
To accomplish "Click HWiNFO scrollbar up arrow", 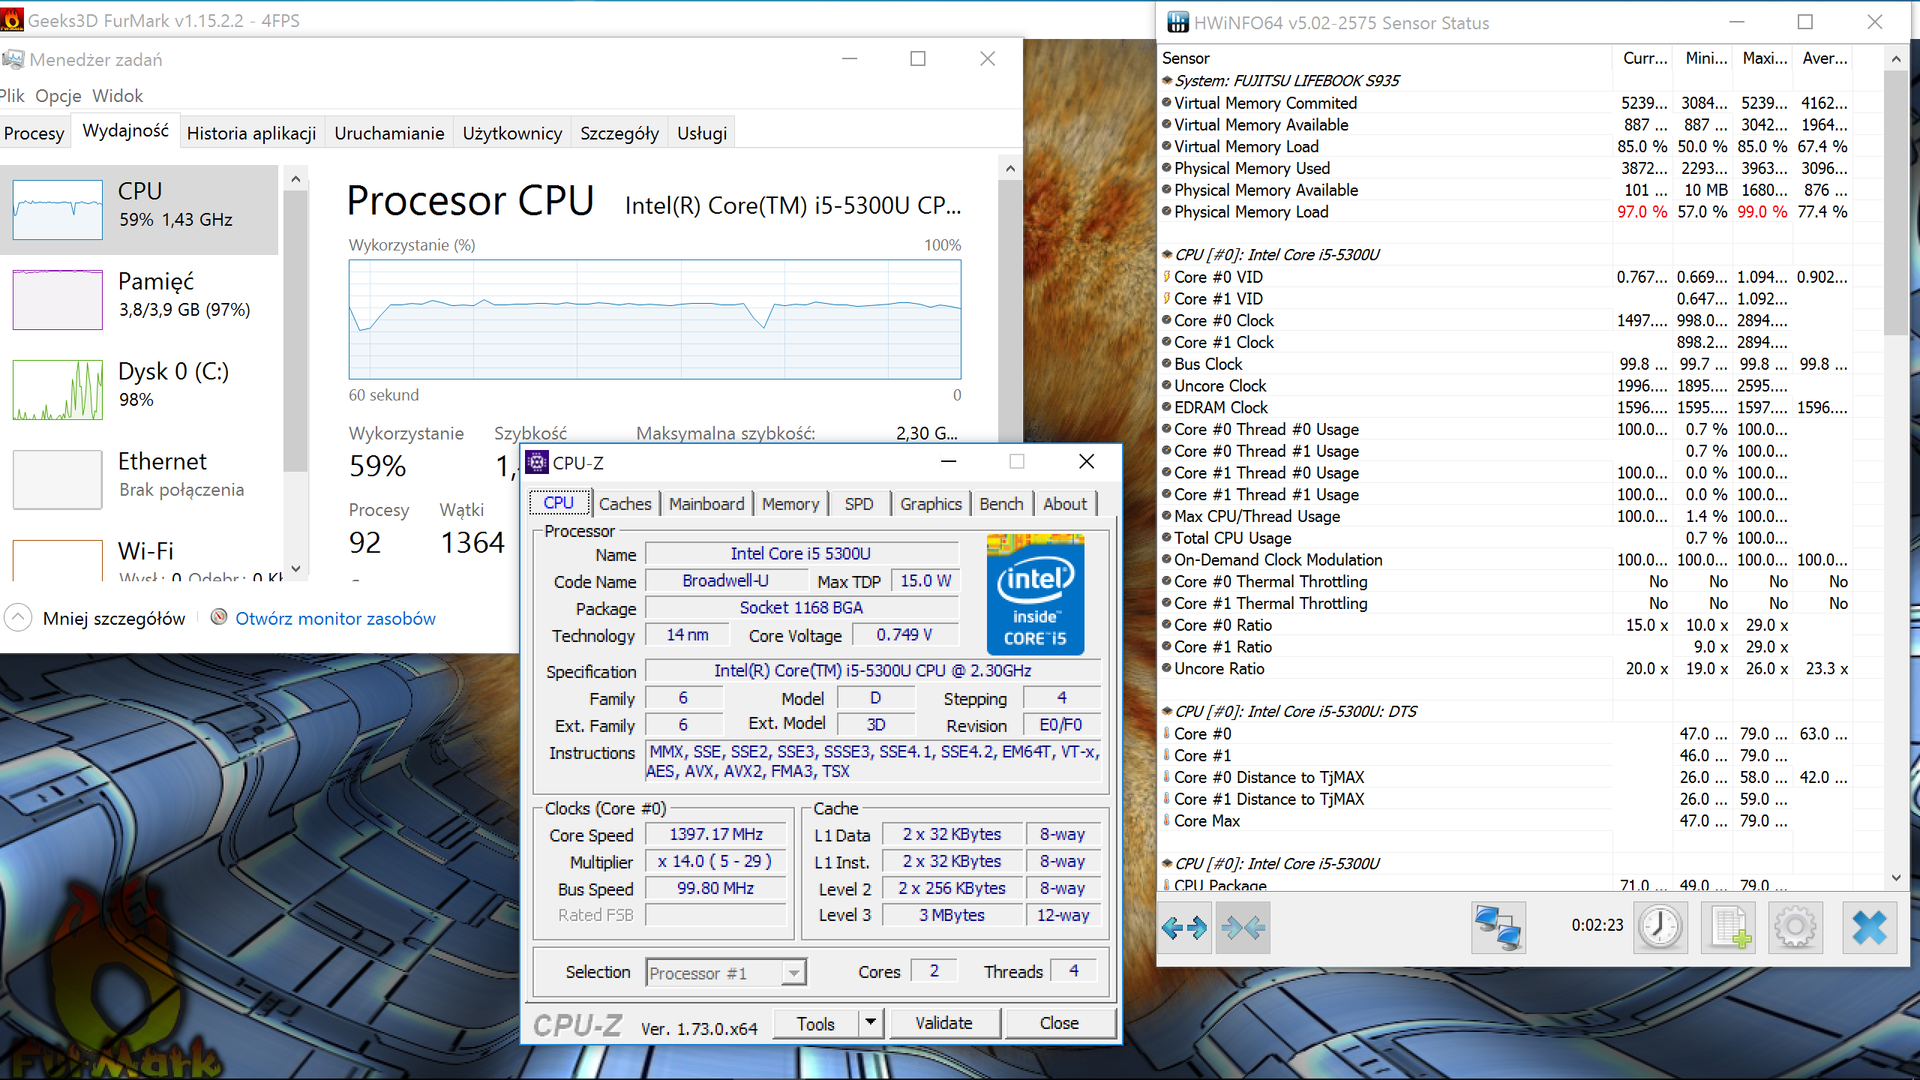I will click(1896, 59).
